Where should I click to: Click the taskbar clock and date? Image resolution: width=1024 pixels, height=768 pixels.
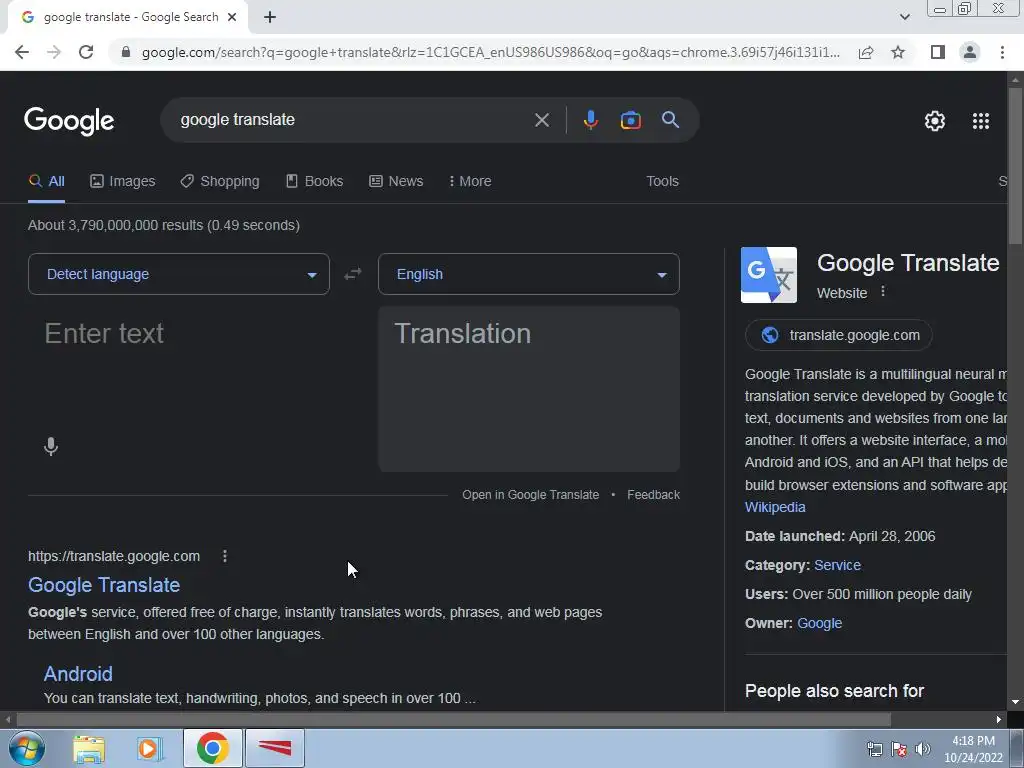coord(973,749)
